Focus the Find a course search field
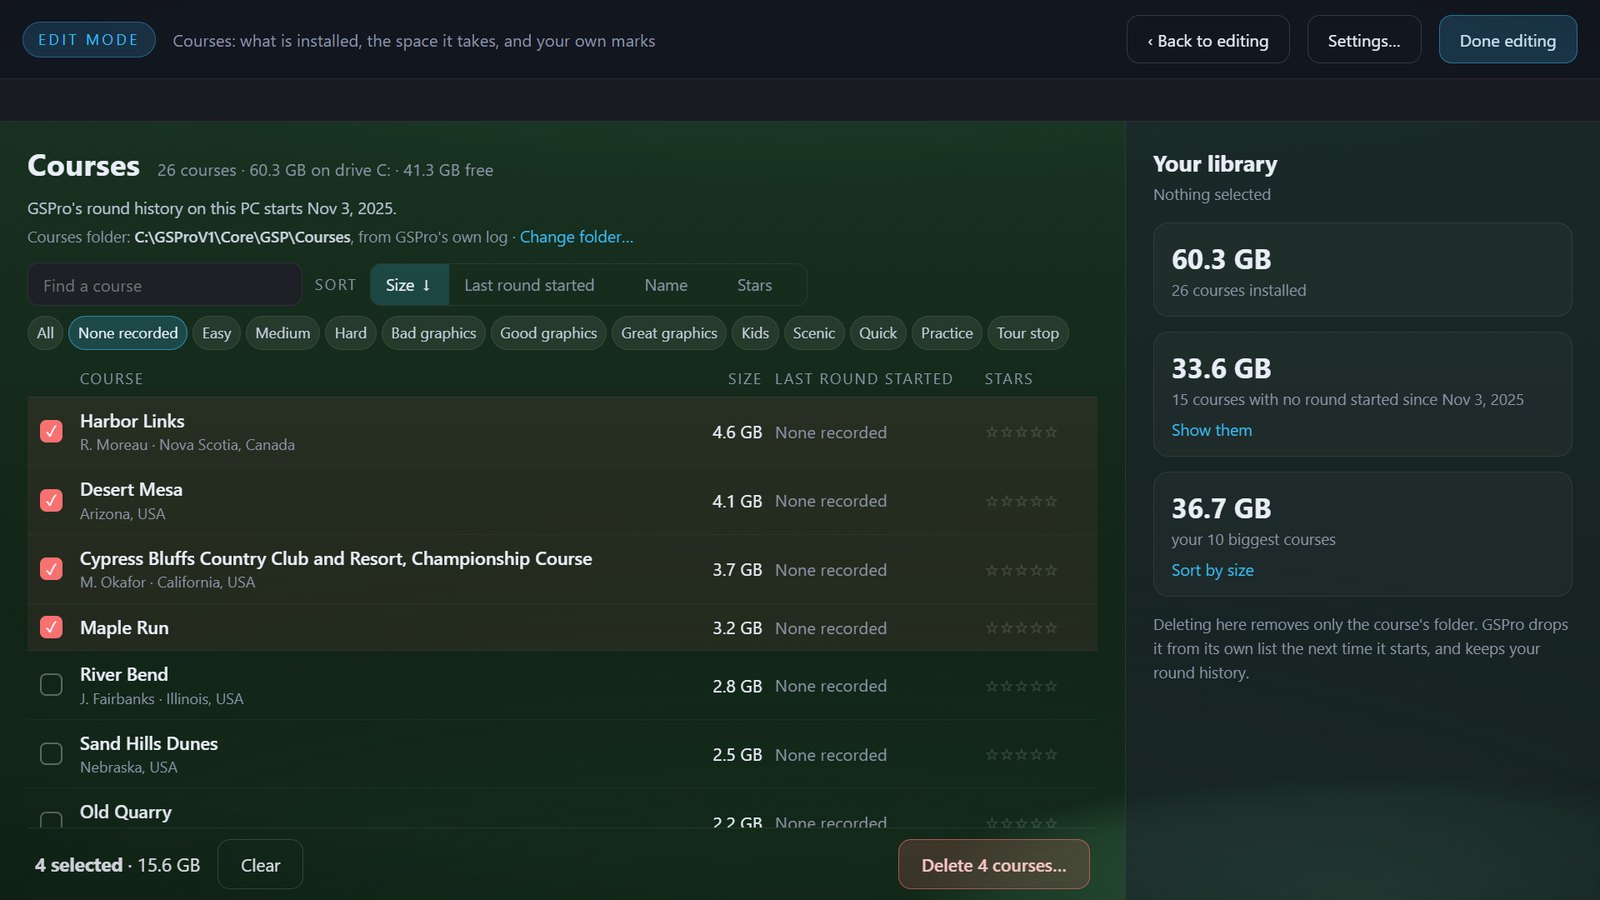Image resolution: width=1600 pixels, height=900 pixels. pyautogui.click(x=165, y=285)
